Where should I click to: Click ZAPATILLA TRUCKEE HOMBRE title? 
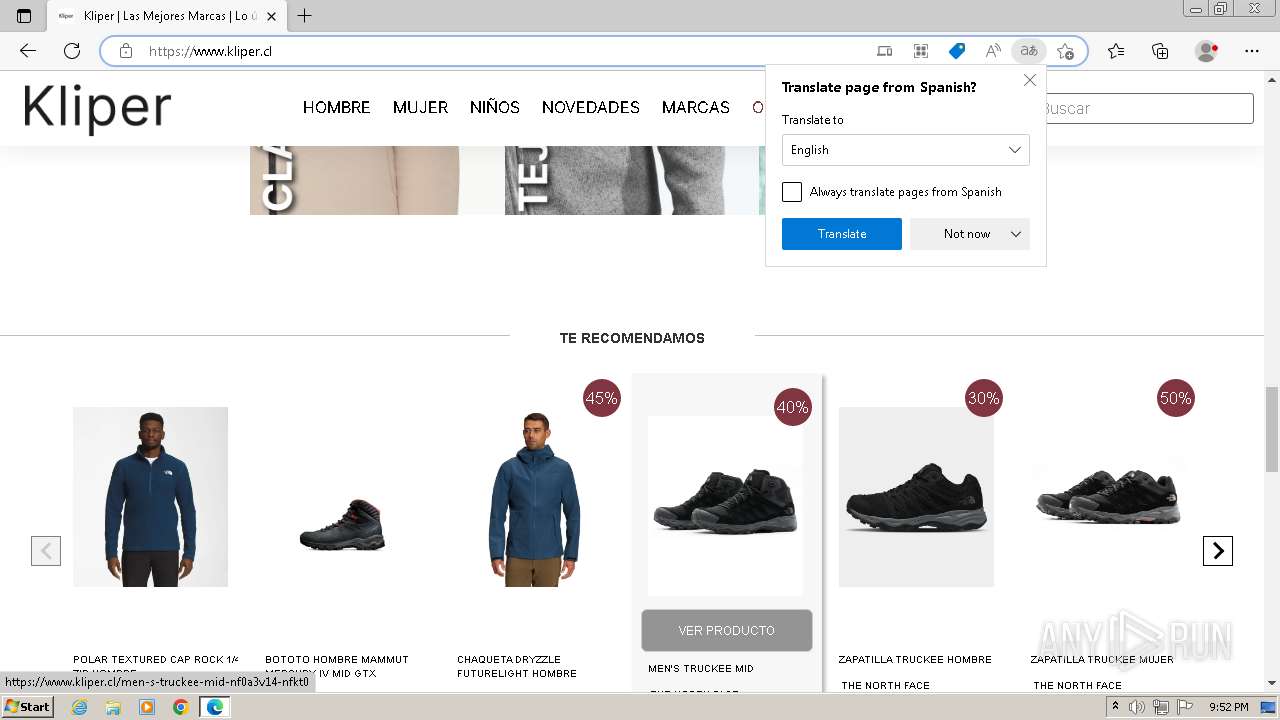click(915, 660)
